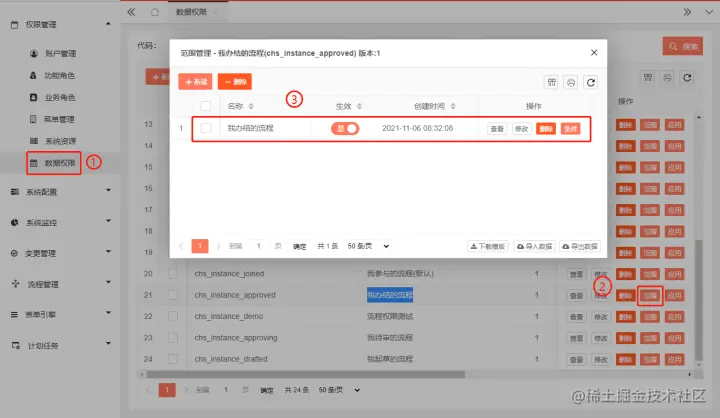This screenshot has height=418, width=720.
Task: Click the 导入数据 button in the dialog
Action: click(x=534, y=246)
